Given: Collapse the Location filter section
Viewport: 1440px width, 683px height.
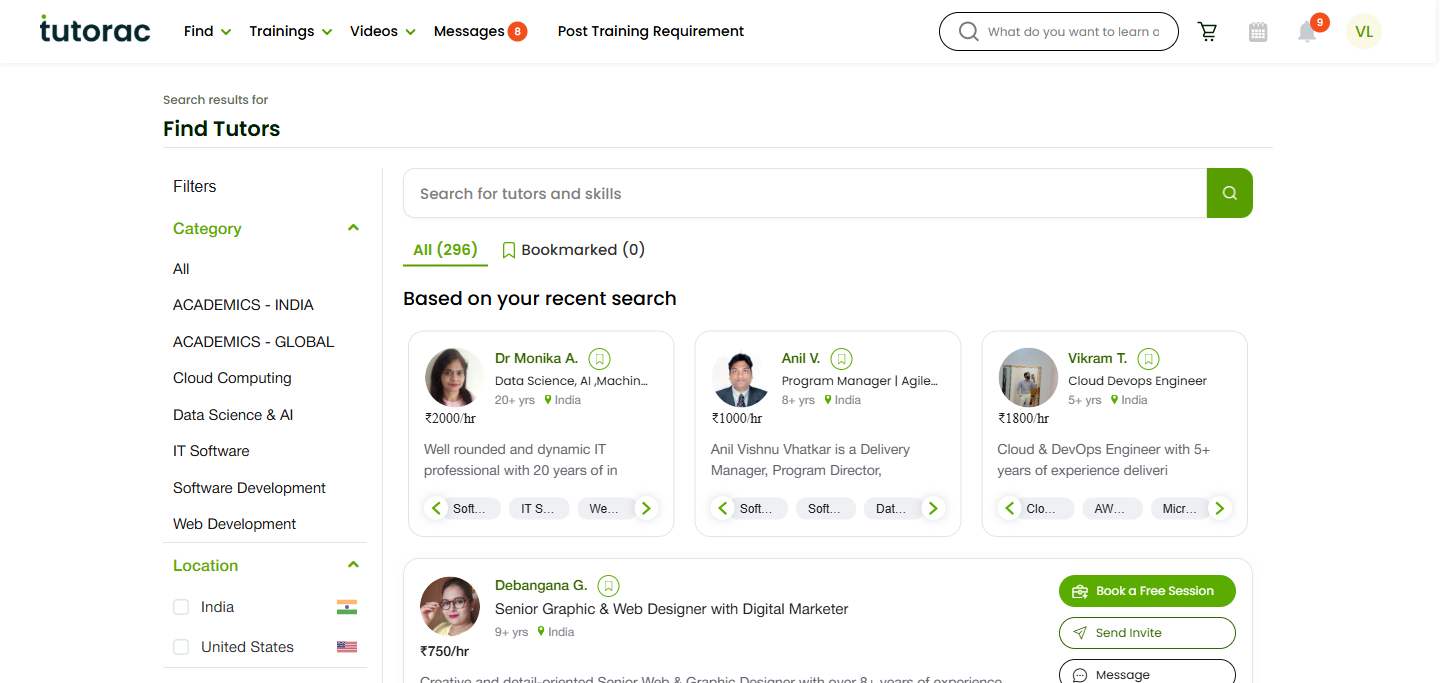Looking at the screenshot, I should coord(353,565).
